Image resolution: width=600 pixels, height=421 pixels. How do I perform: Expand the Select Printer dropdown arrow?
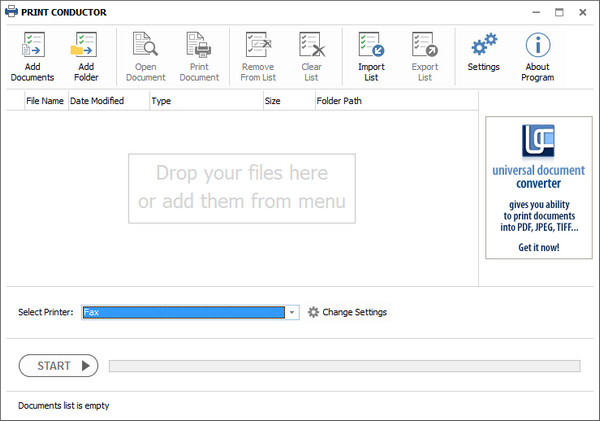coord(292,312)
